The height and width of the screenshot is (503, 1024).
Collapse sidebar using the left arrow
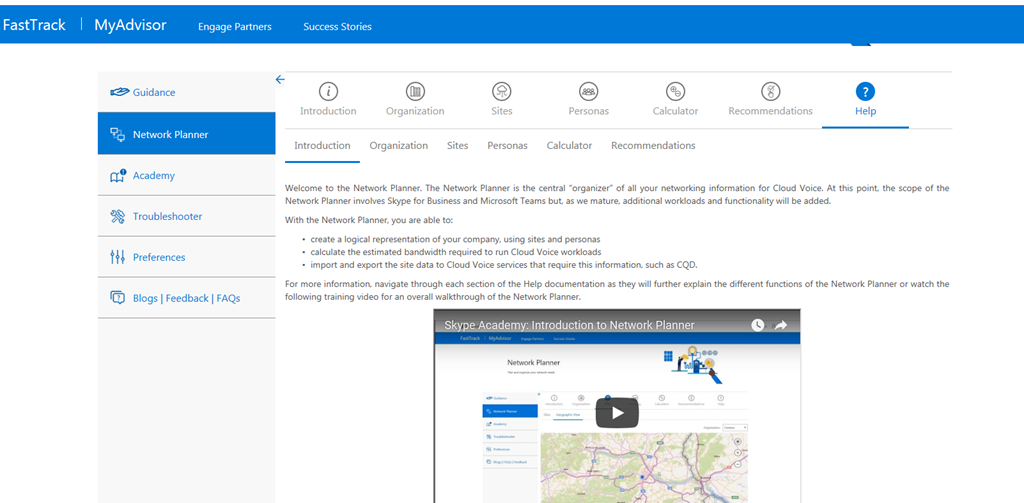280,79
